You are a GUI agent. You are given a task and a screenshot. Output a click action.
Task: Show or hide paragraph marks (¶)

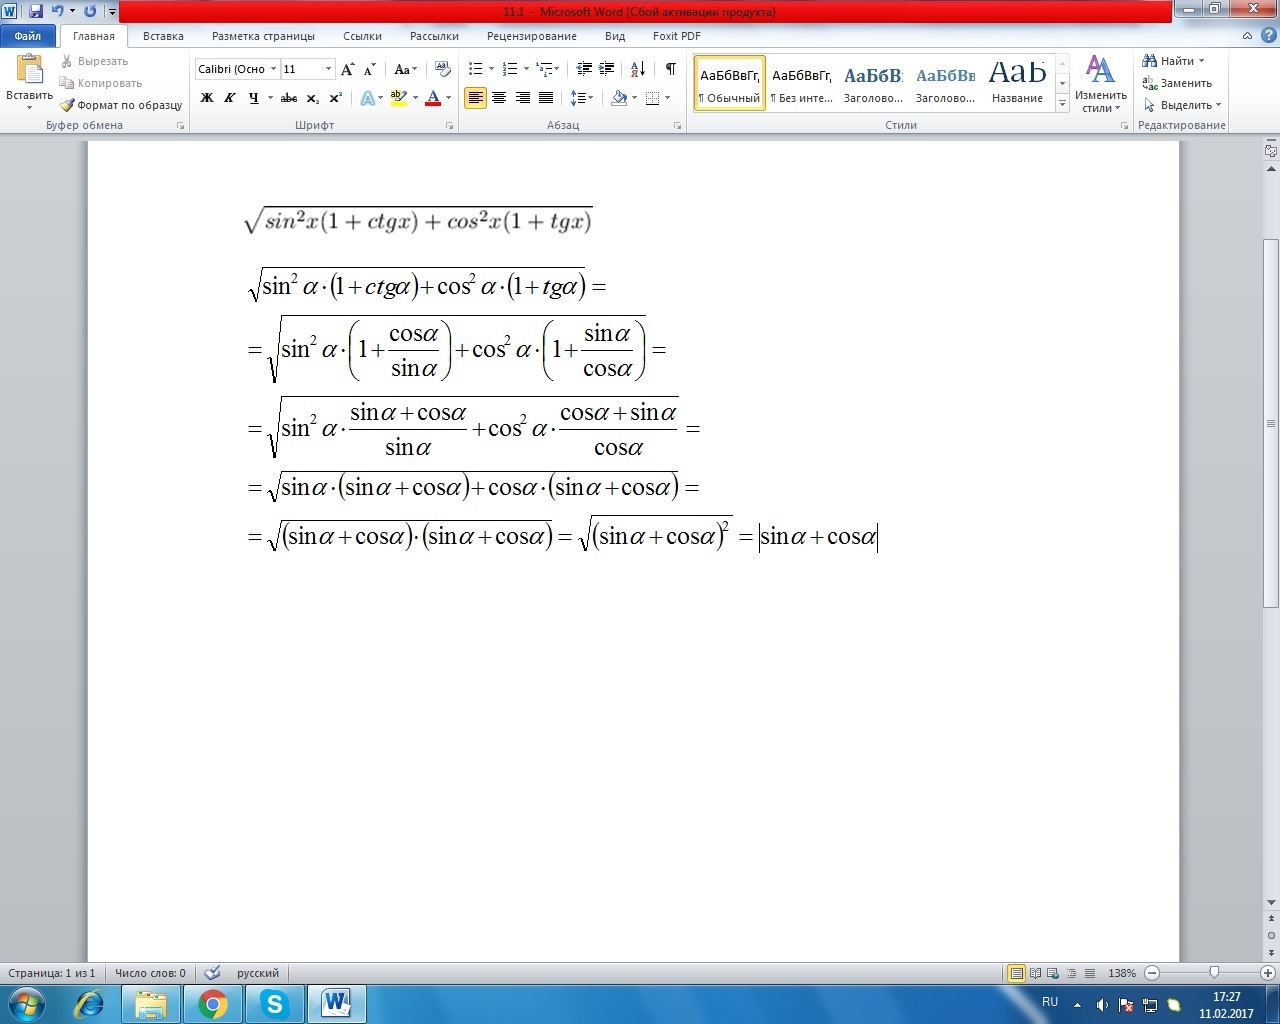pyautogui.click(x=670, y=69)
